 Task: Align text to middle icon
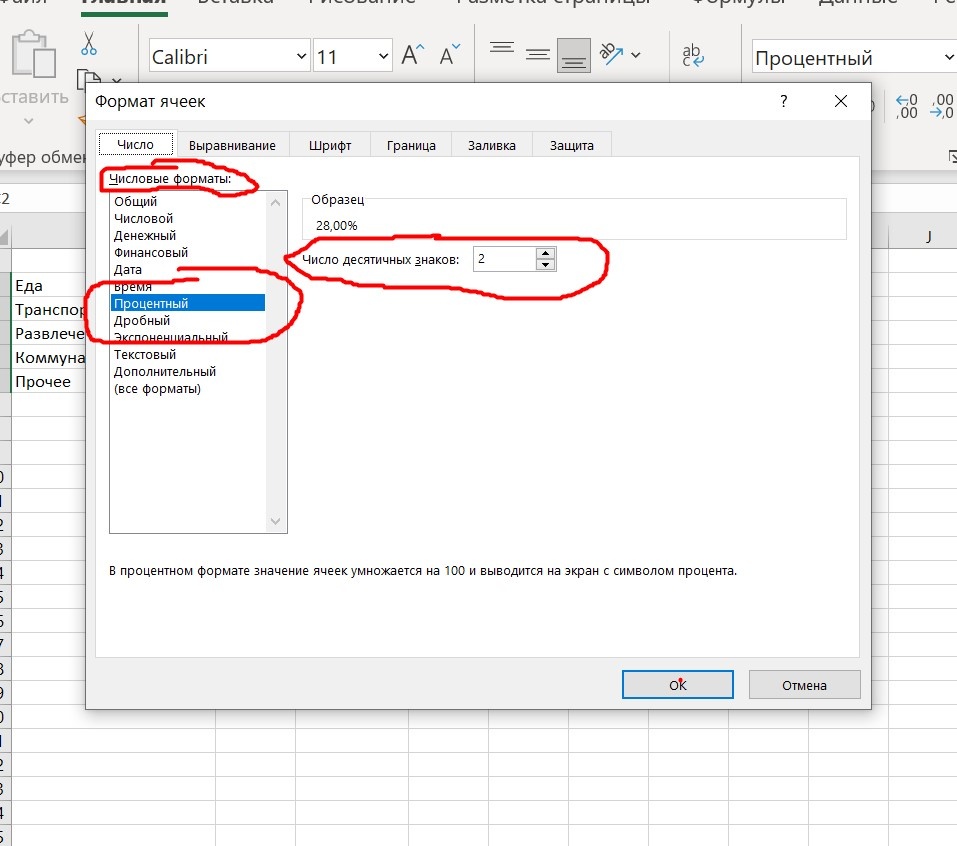tap(538, 55)
